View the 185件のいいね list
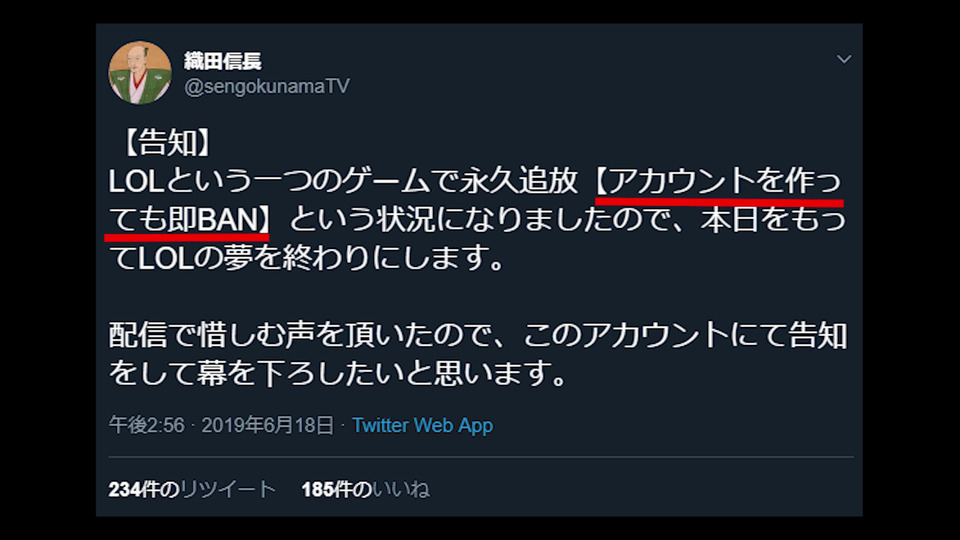This screenshot has width=960, height=540. pyautogui.click(x=366, y=489)
